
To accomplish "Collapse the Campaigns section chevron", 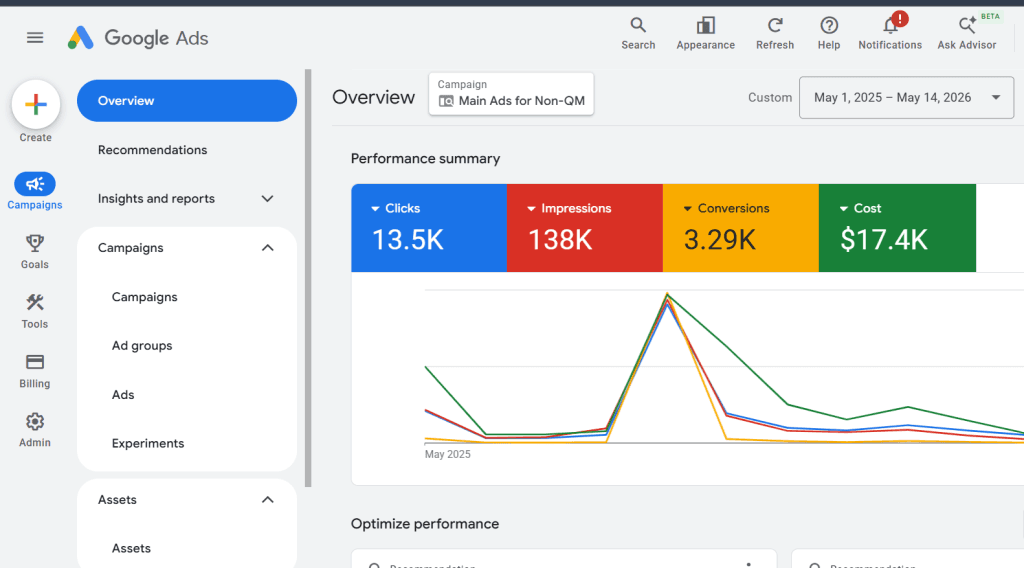I will click(x=268, y=248).
